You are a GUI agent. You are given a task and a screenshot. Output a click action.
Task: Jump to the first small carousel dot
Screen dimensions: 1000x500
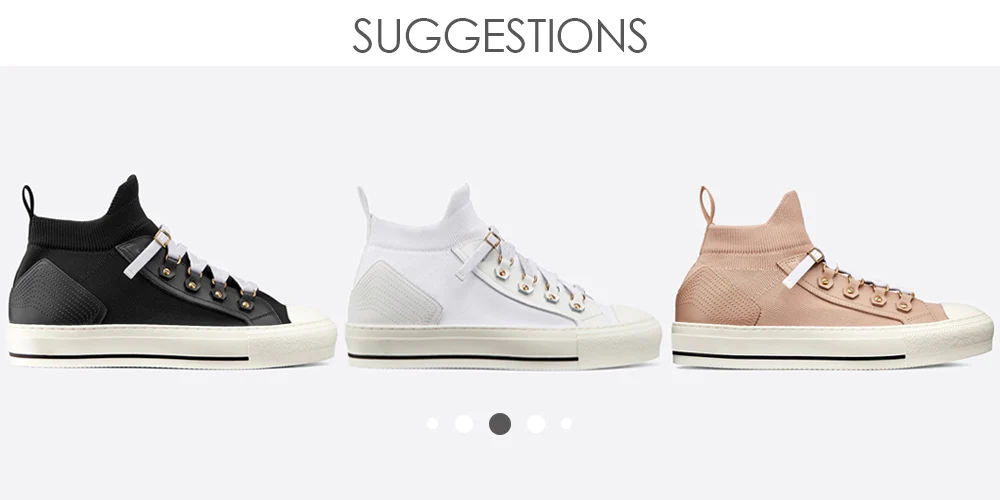click(432, 423)
